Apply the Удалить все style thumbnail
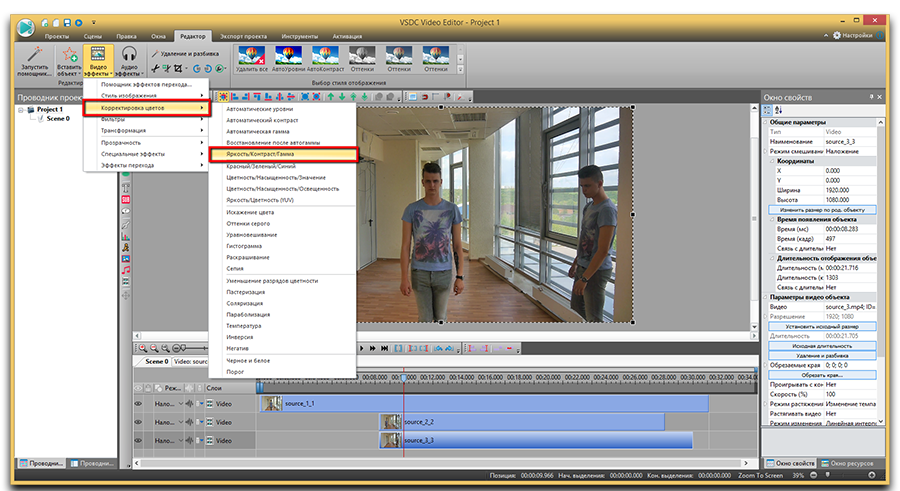 (251, 59)
